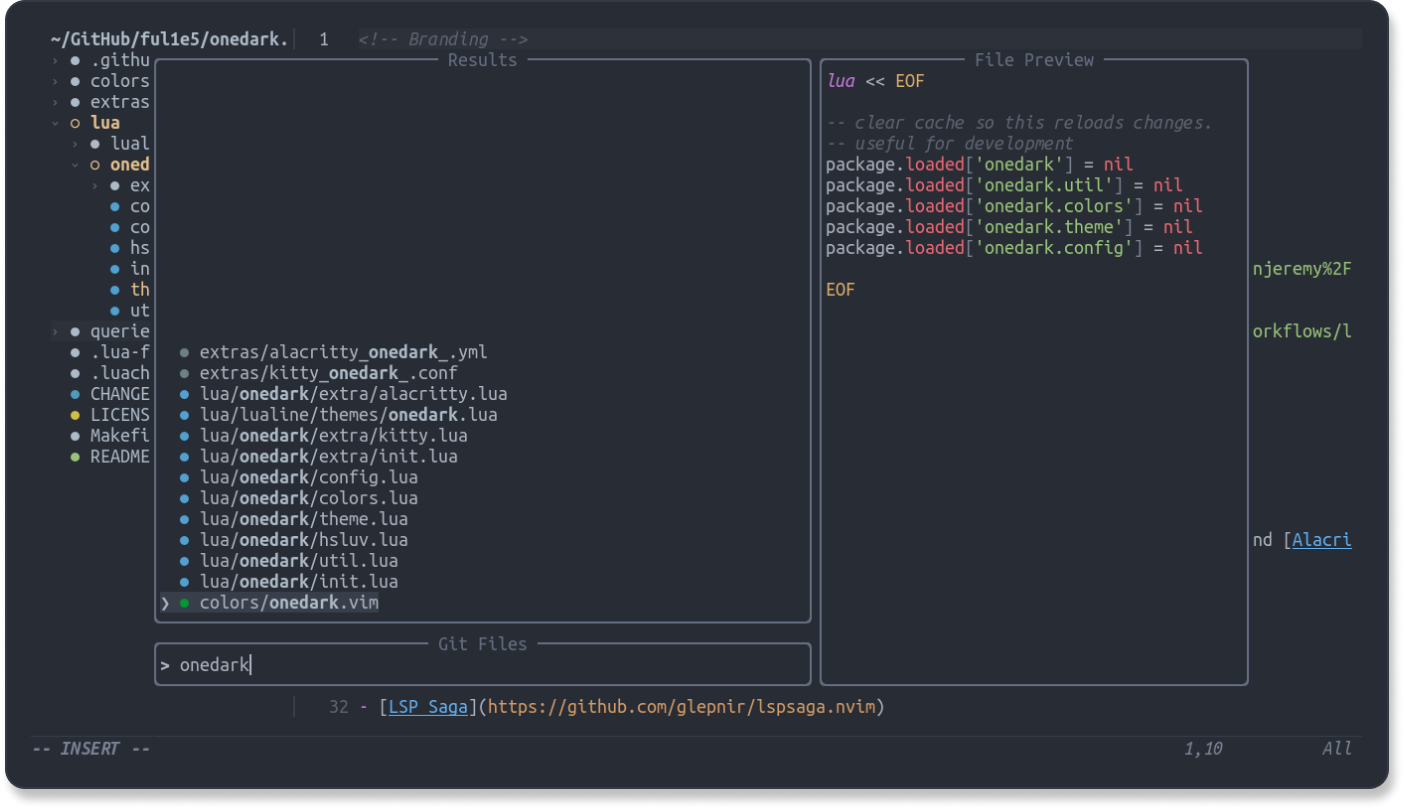Click the File Preview panel title
1404x809 pixels.
[x=1034, y=60]
